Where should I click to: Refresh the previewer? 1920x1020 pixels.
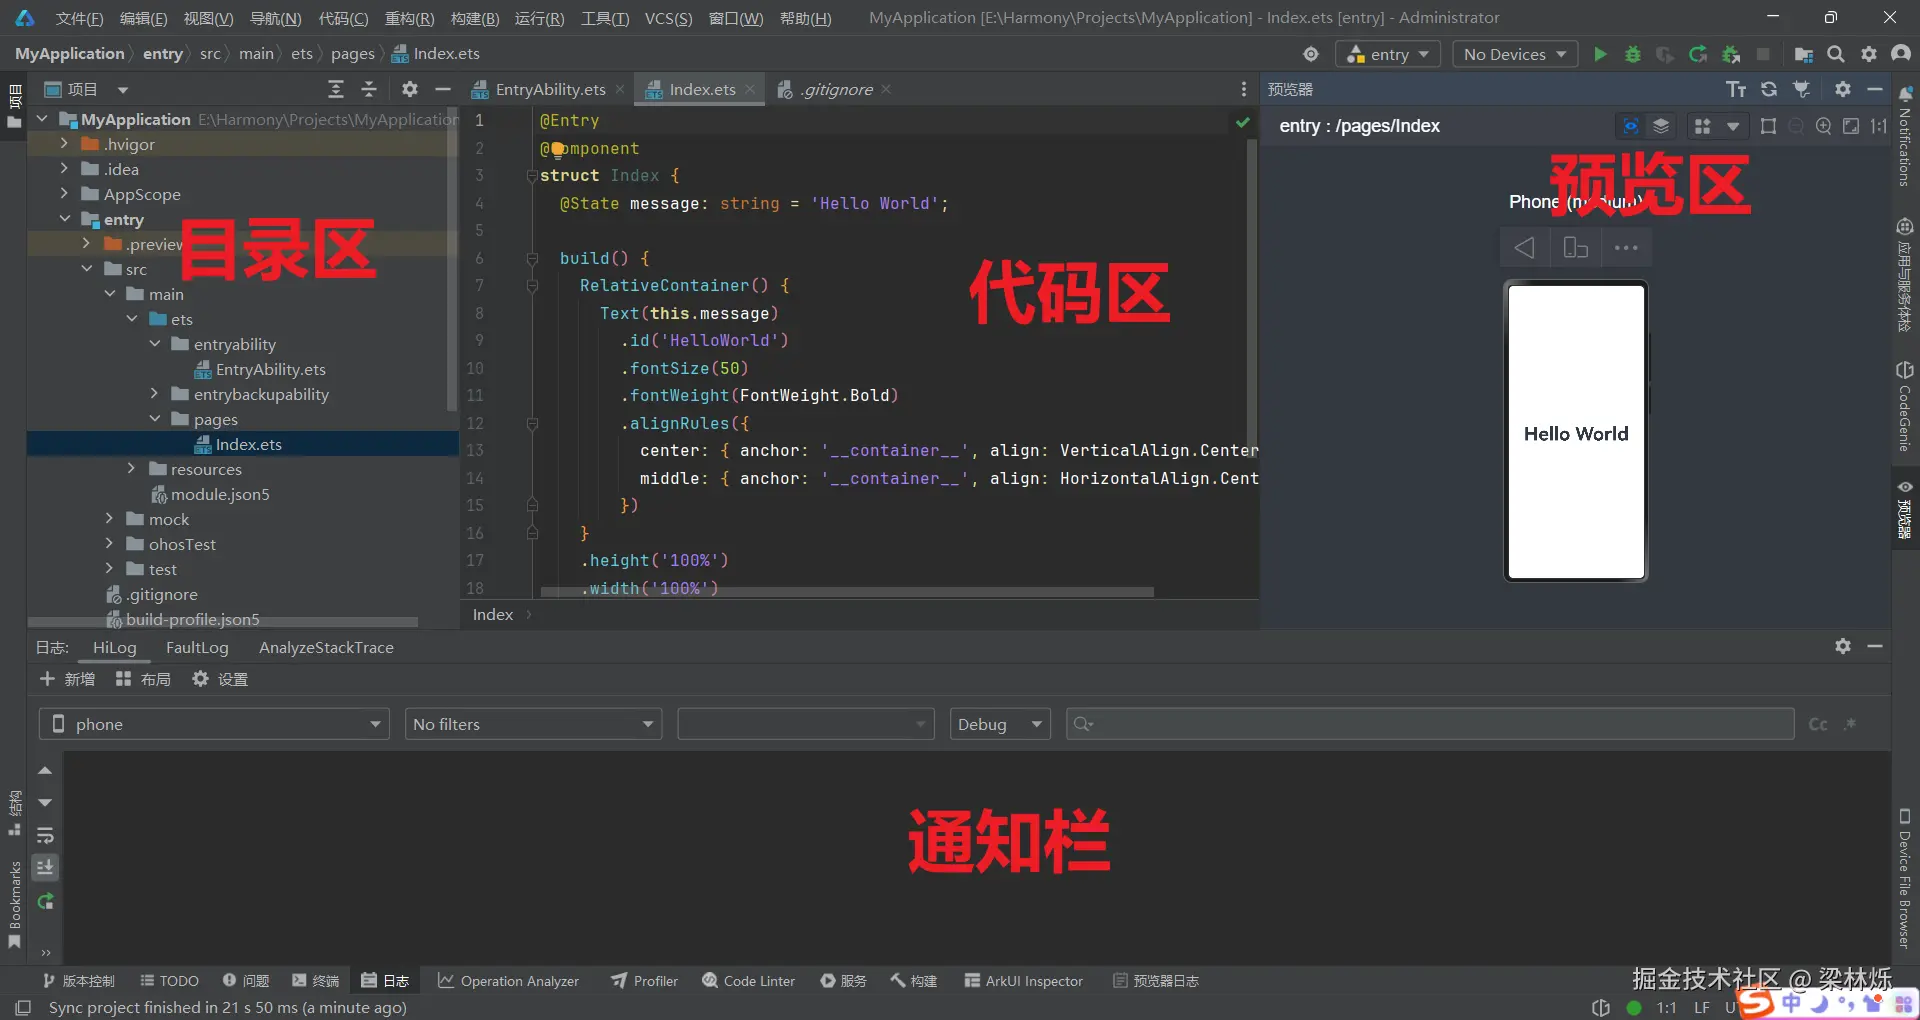1769,89
